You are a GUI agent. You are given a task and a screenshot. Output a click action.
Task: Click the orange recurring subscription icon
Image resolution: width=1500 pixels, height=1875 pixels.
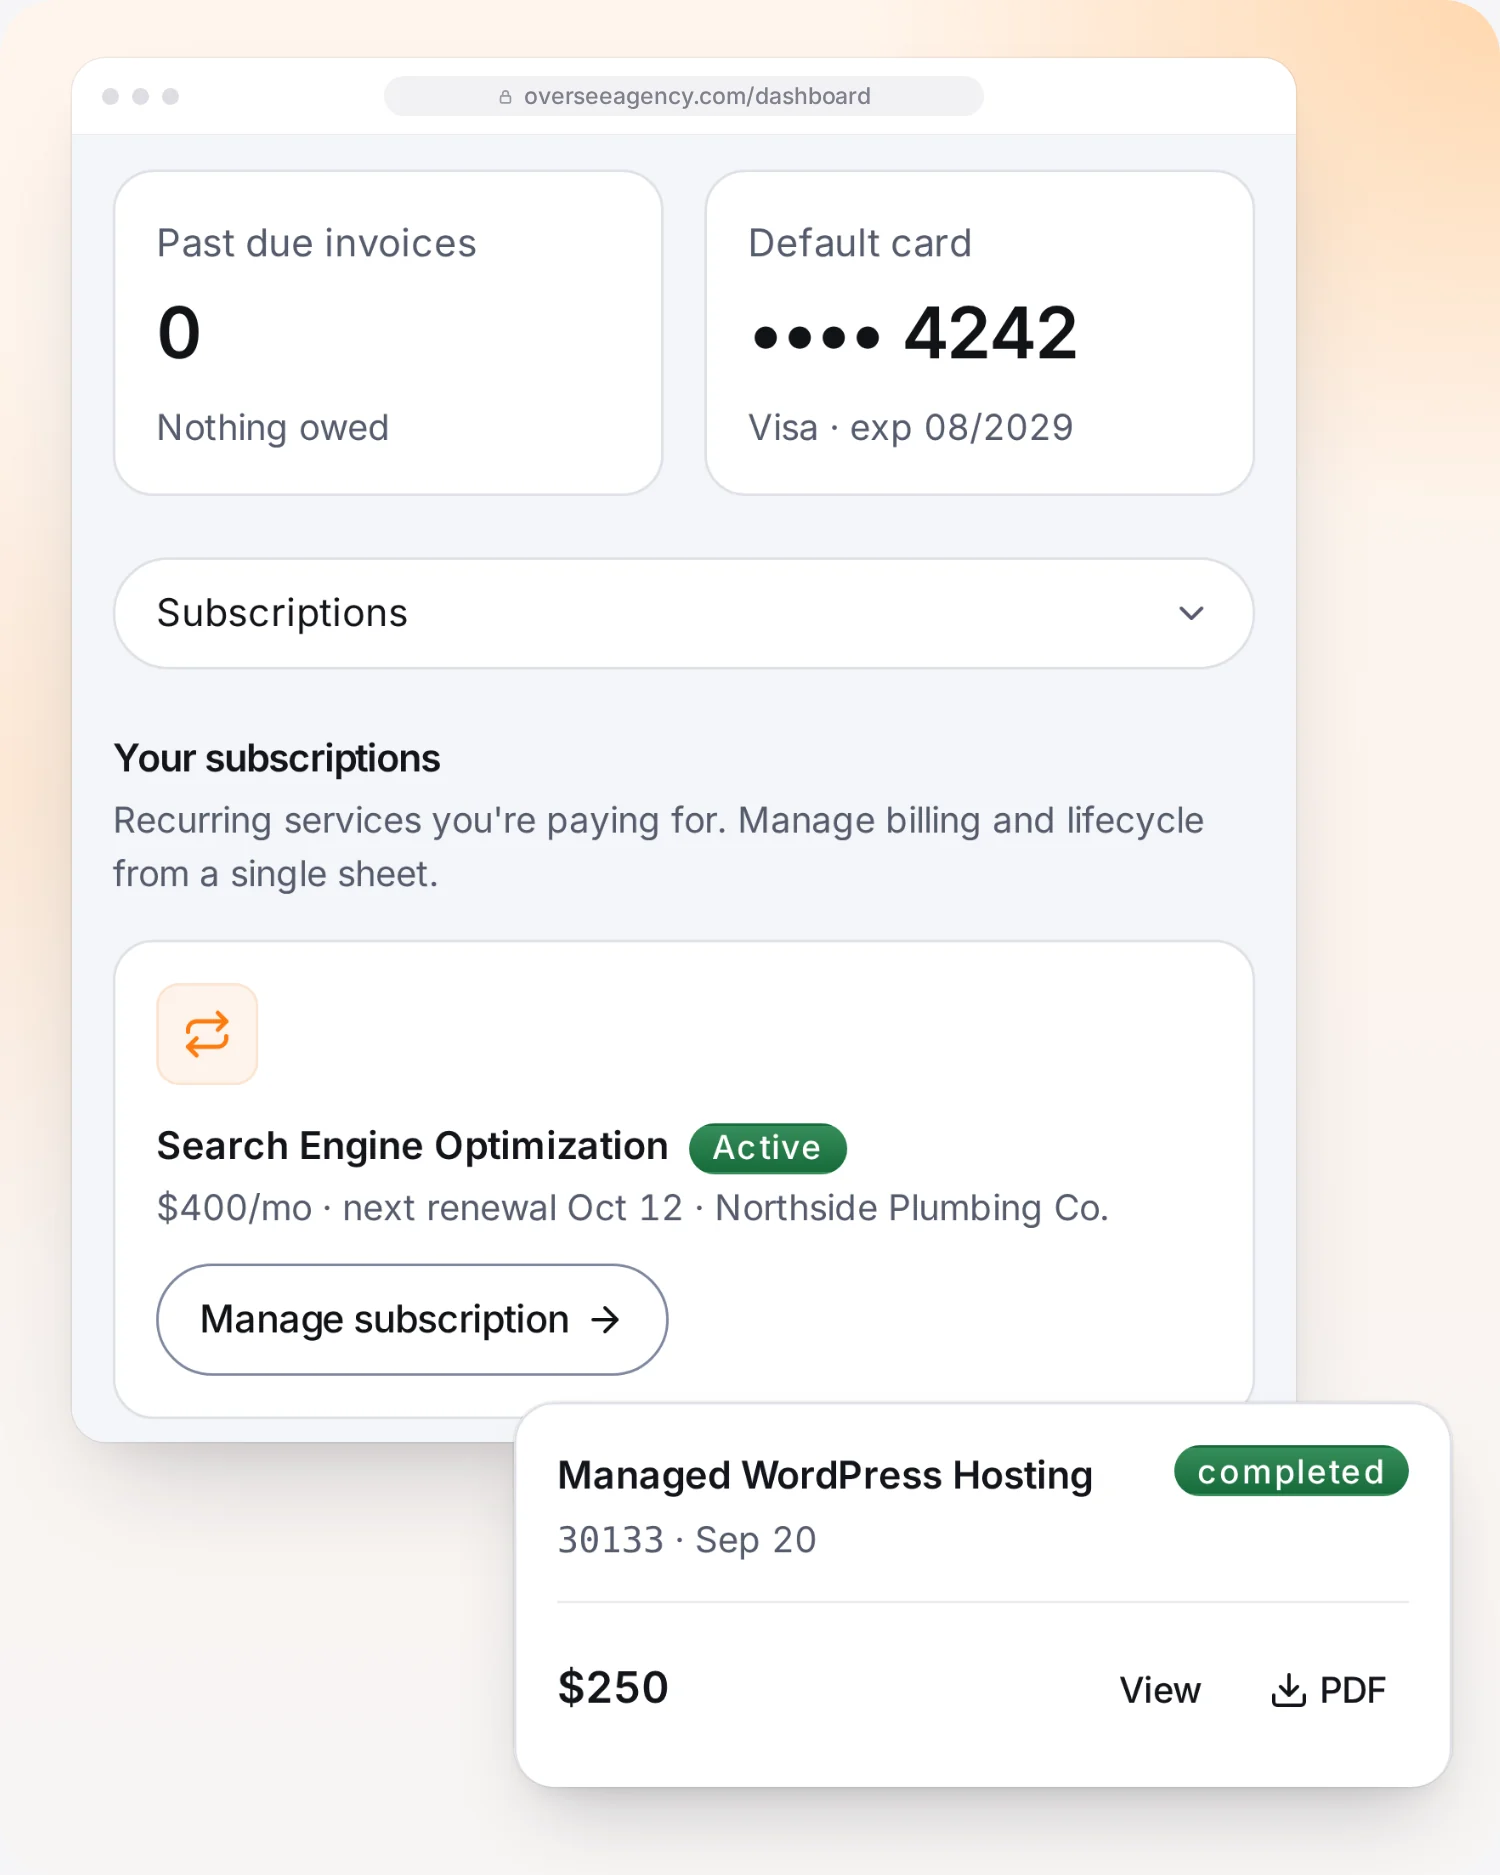[x=207, y=1034]
